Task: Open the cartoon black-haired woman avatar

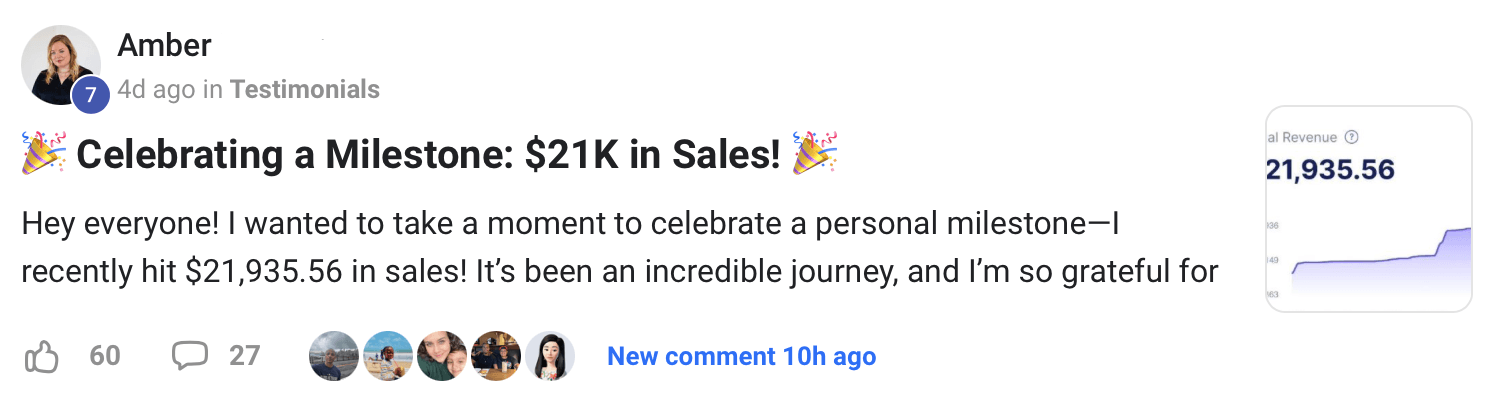Action: pos(550,356)
